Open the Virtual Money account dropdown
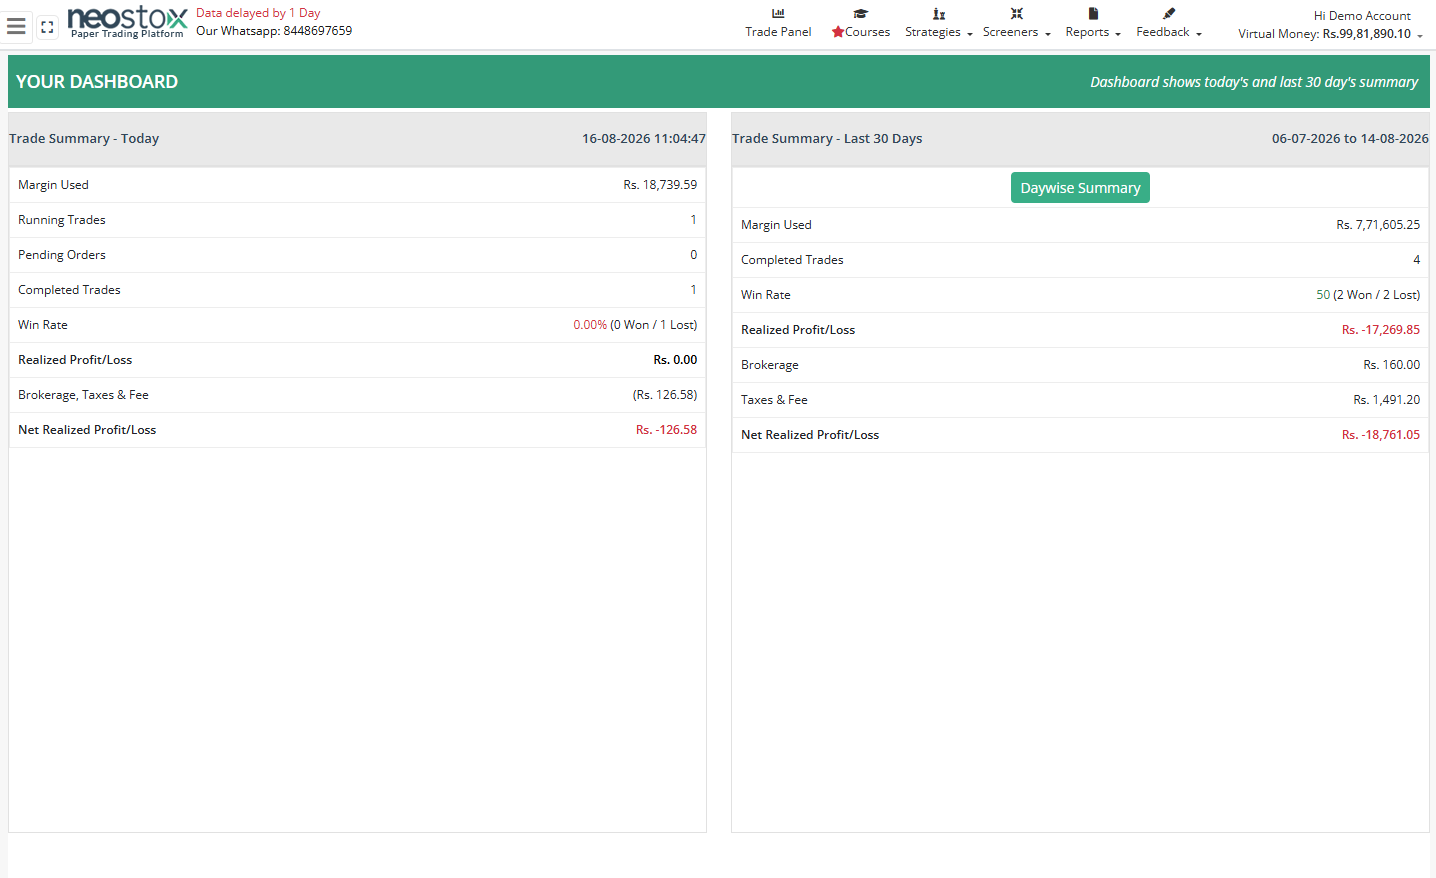1436x878 pixels. pos(1330,34)
